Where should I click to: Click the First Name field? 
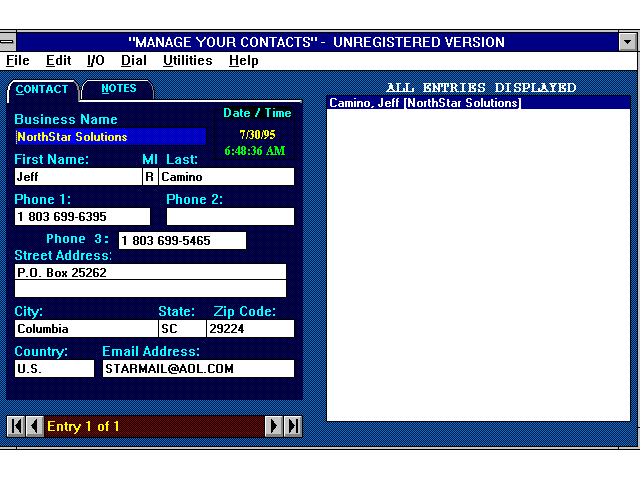[x=78, y=177]
